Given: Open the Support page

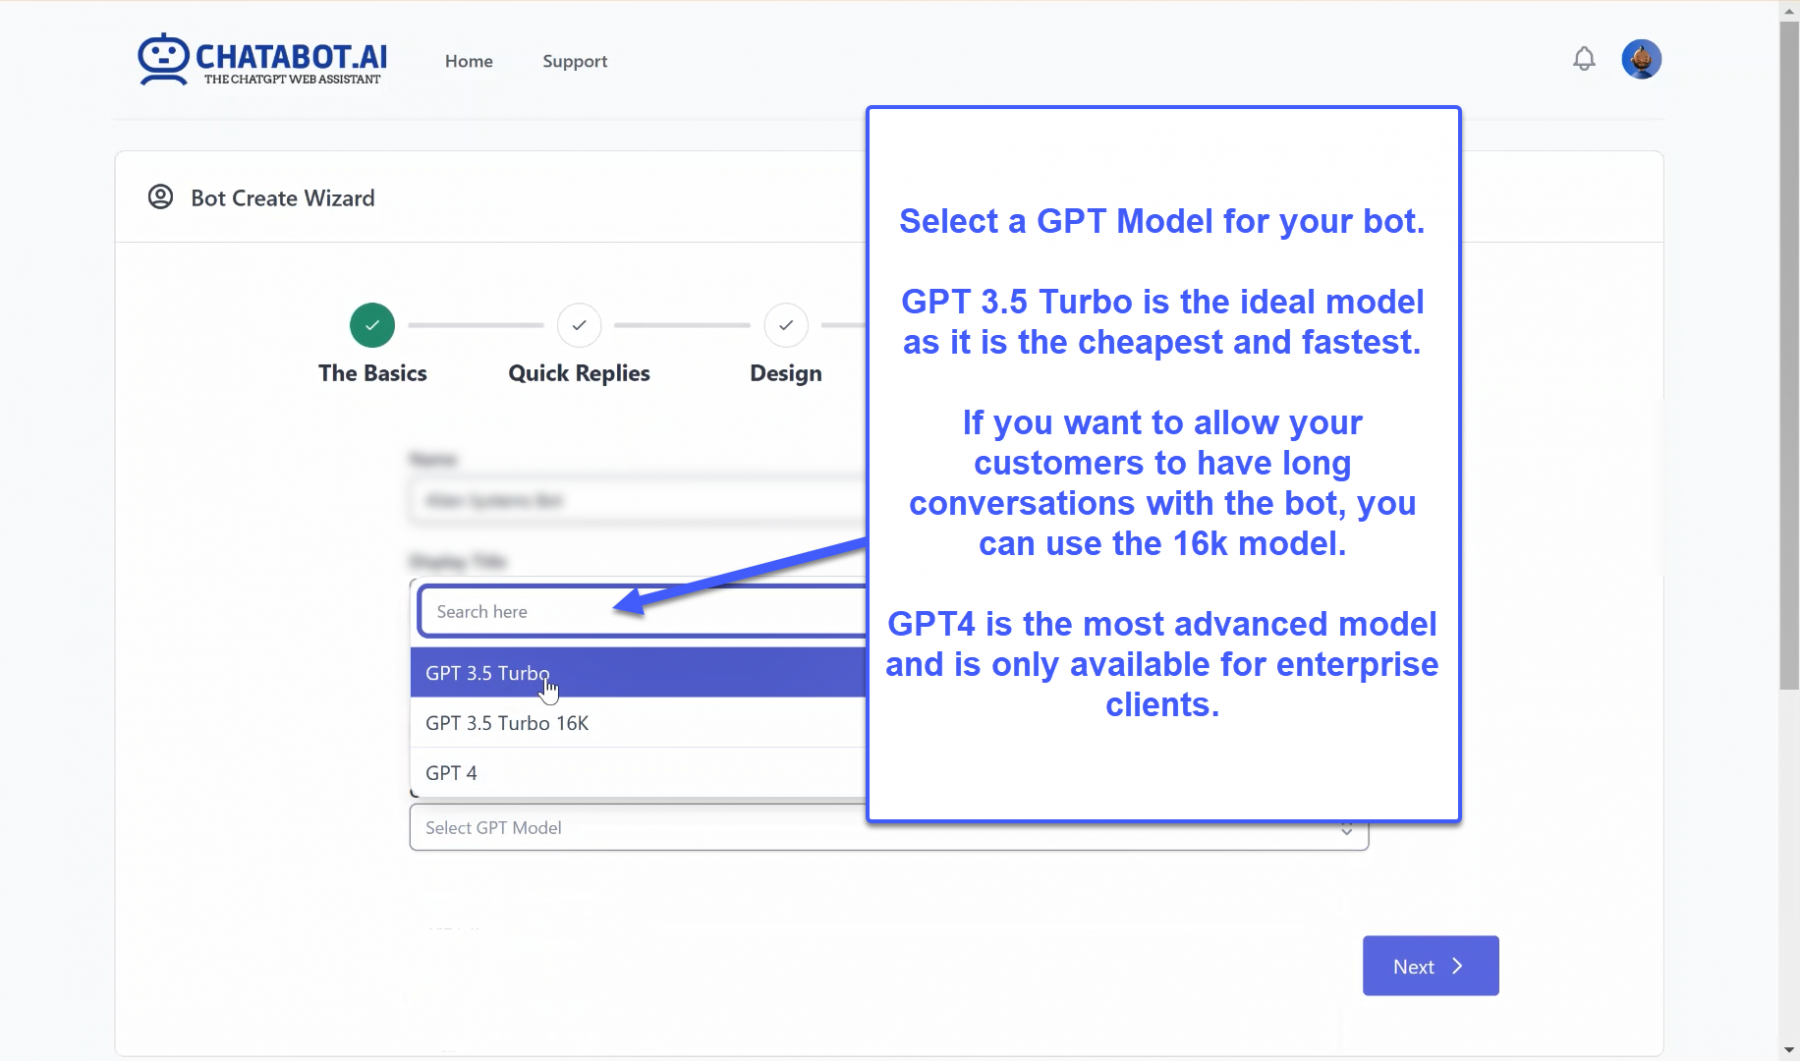Looking at the screenshot, I should pyautogui.click(x=575, y=61).
